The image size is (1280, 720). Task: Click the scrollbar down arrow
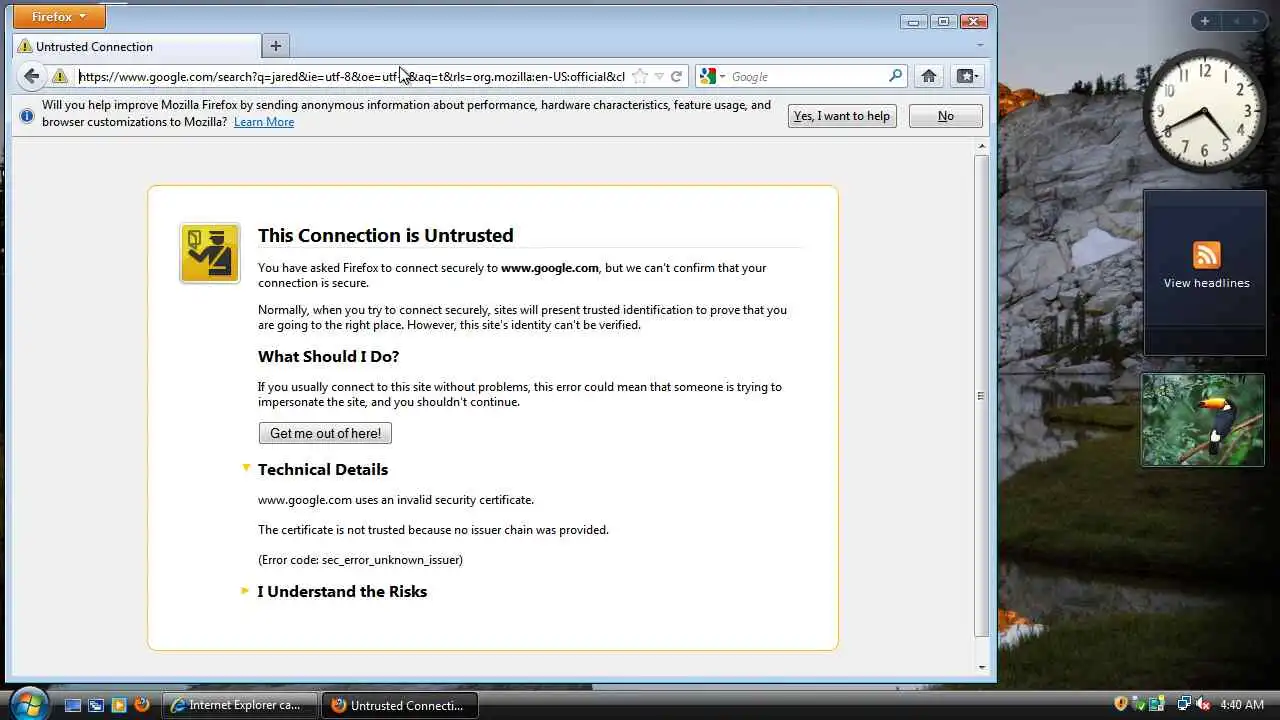click(x=981, y=667)
